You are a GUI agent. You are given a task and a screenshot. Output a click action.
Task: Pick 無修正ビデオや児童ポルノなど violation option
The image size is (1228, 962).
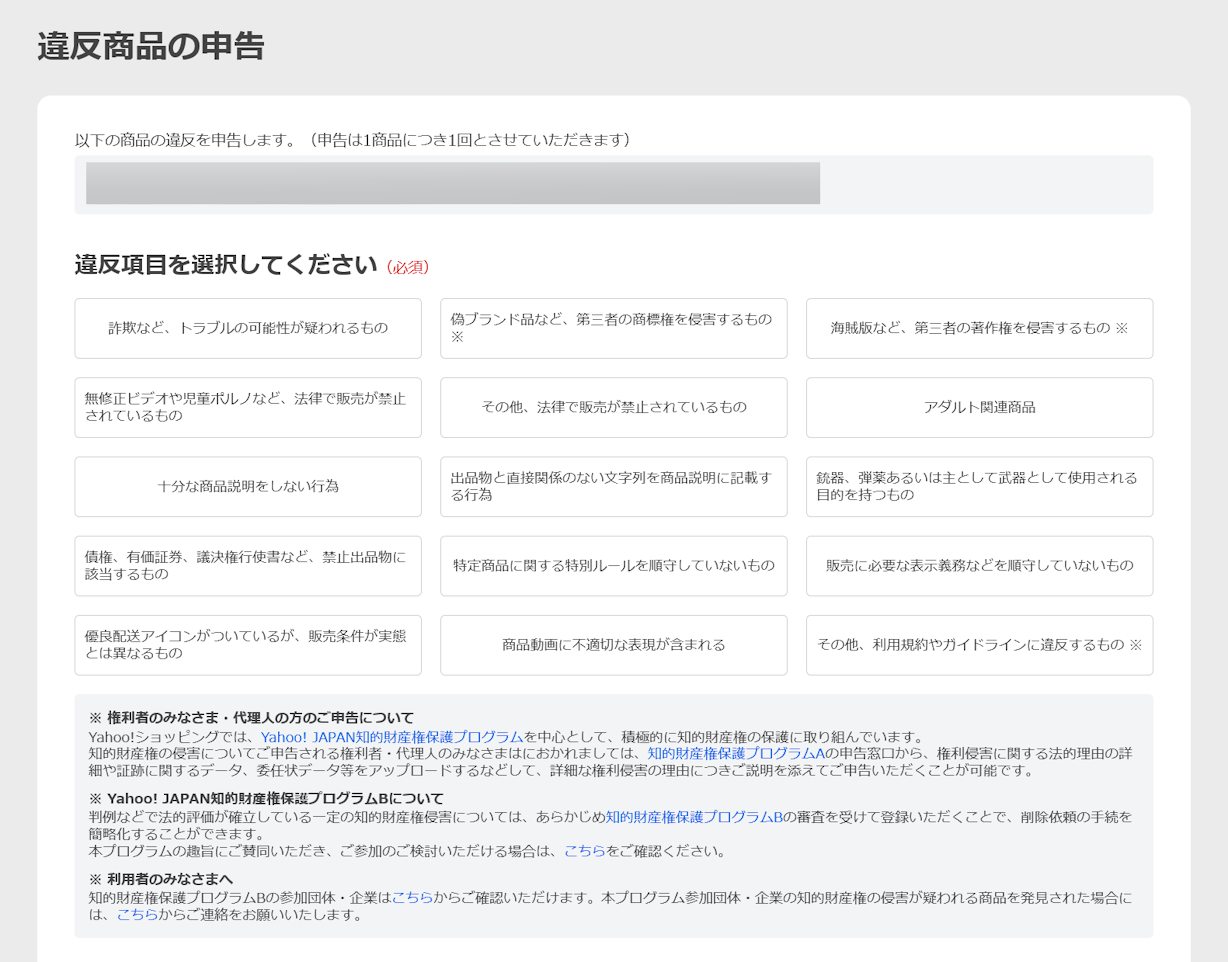248,407
